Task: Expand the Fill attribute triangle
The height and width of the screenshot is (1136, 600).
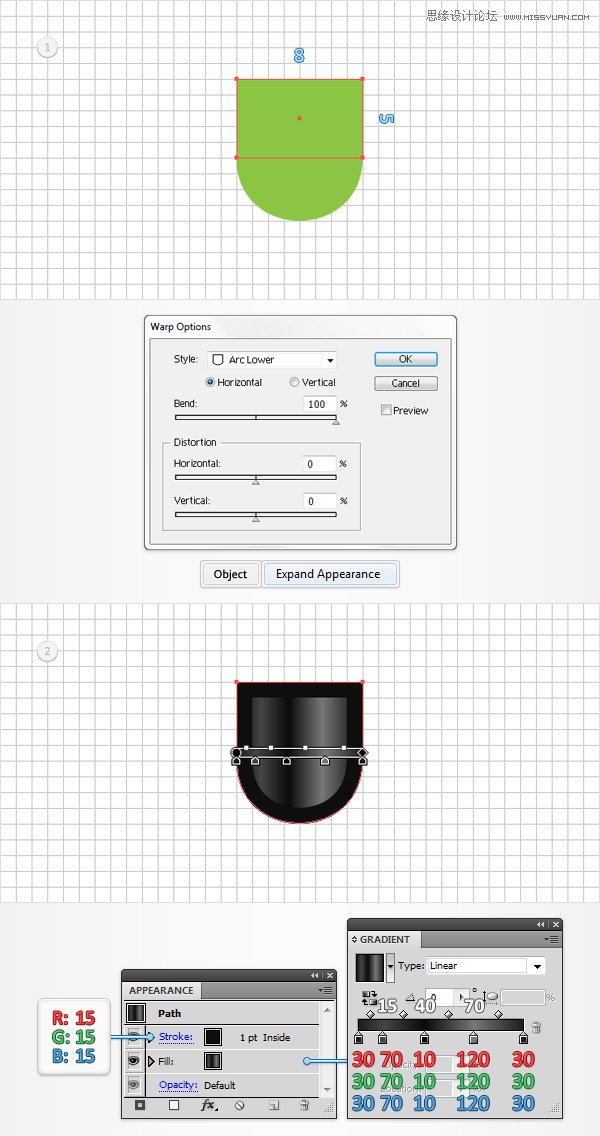Action: point(151,1061)
